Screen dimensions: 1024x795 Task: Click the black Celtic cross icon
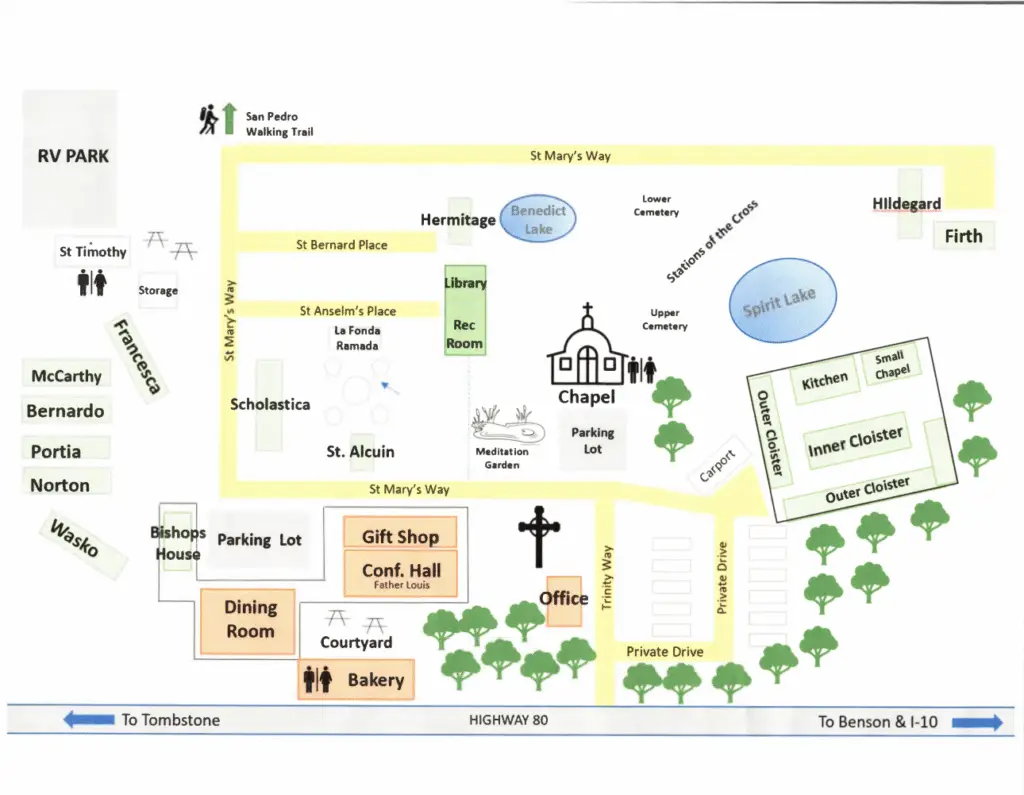541,534
